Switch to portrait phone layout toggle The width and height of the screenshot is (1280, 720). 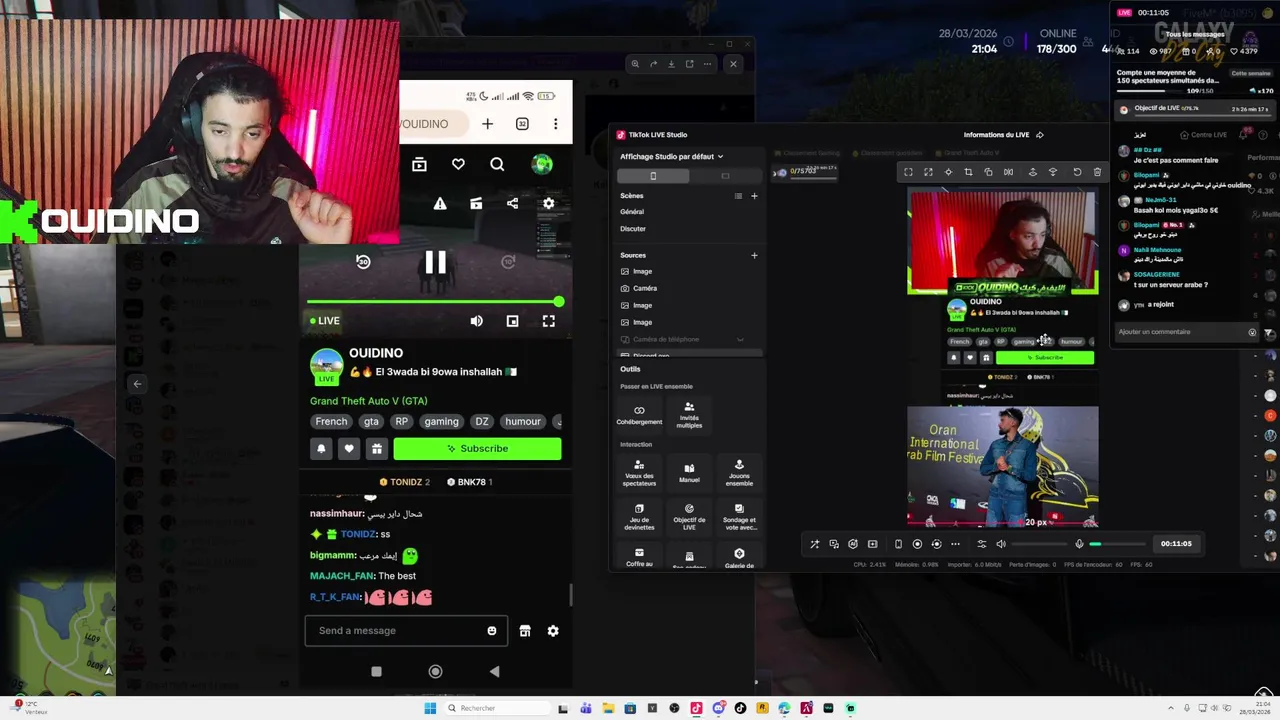pos(653,176)
